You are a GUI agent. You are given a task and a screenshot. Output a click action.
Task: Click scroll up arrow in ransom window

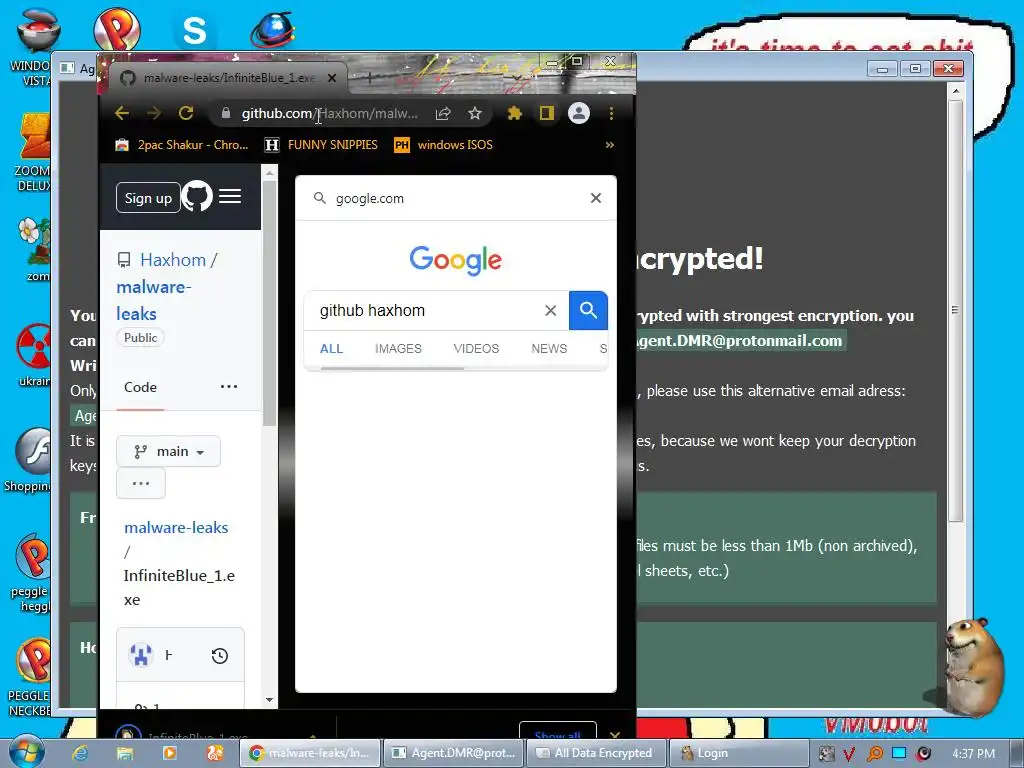[955, 91]
